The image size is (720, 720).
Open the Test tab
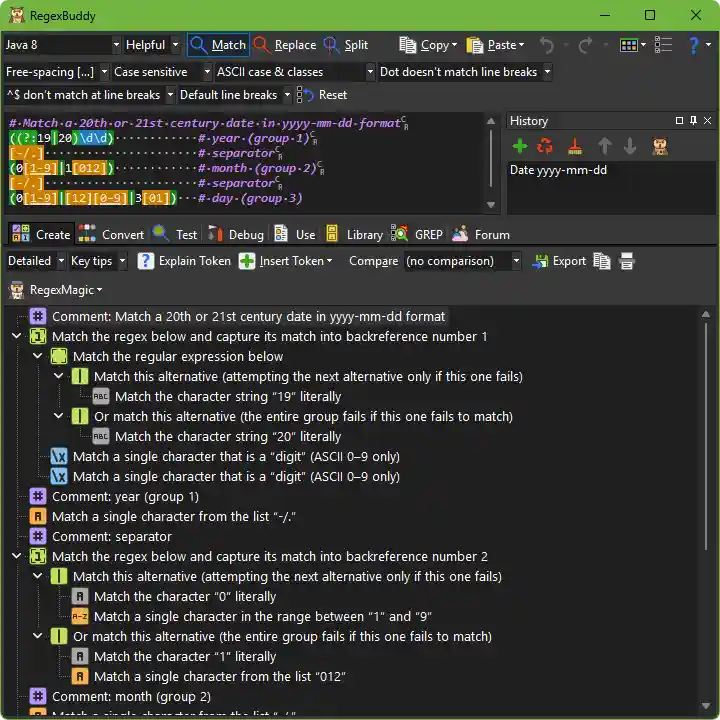(x=175, y=235)
